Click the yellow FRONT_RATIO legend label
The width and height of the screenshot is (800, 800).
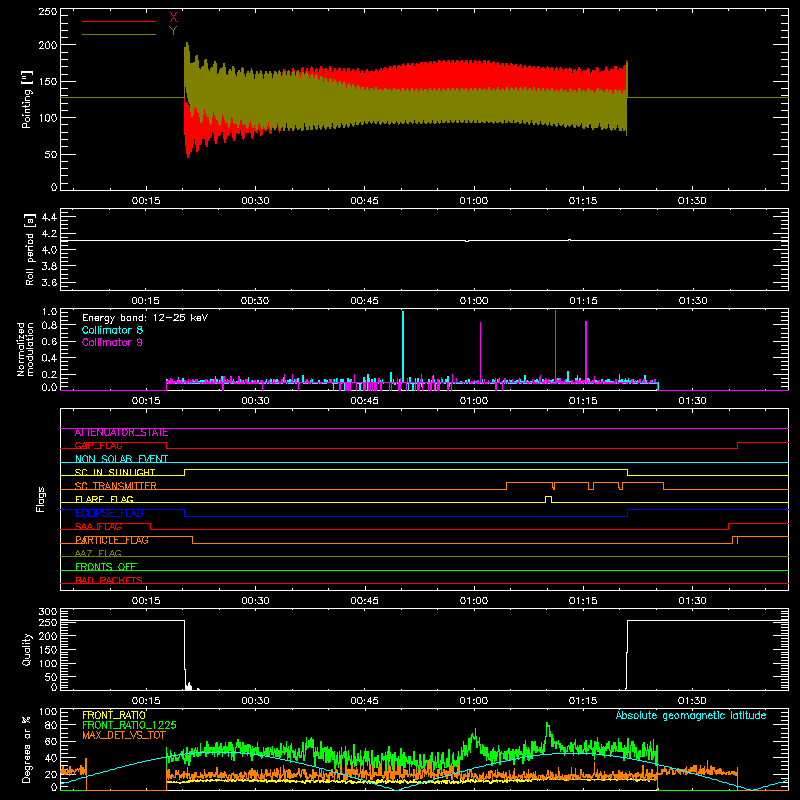[x=114, y=715]
